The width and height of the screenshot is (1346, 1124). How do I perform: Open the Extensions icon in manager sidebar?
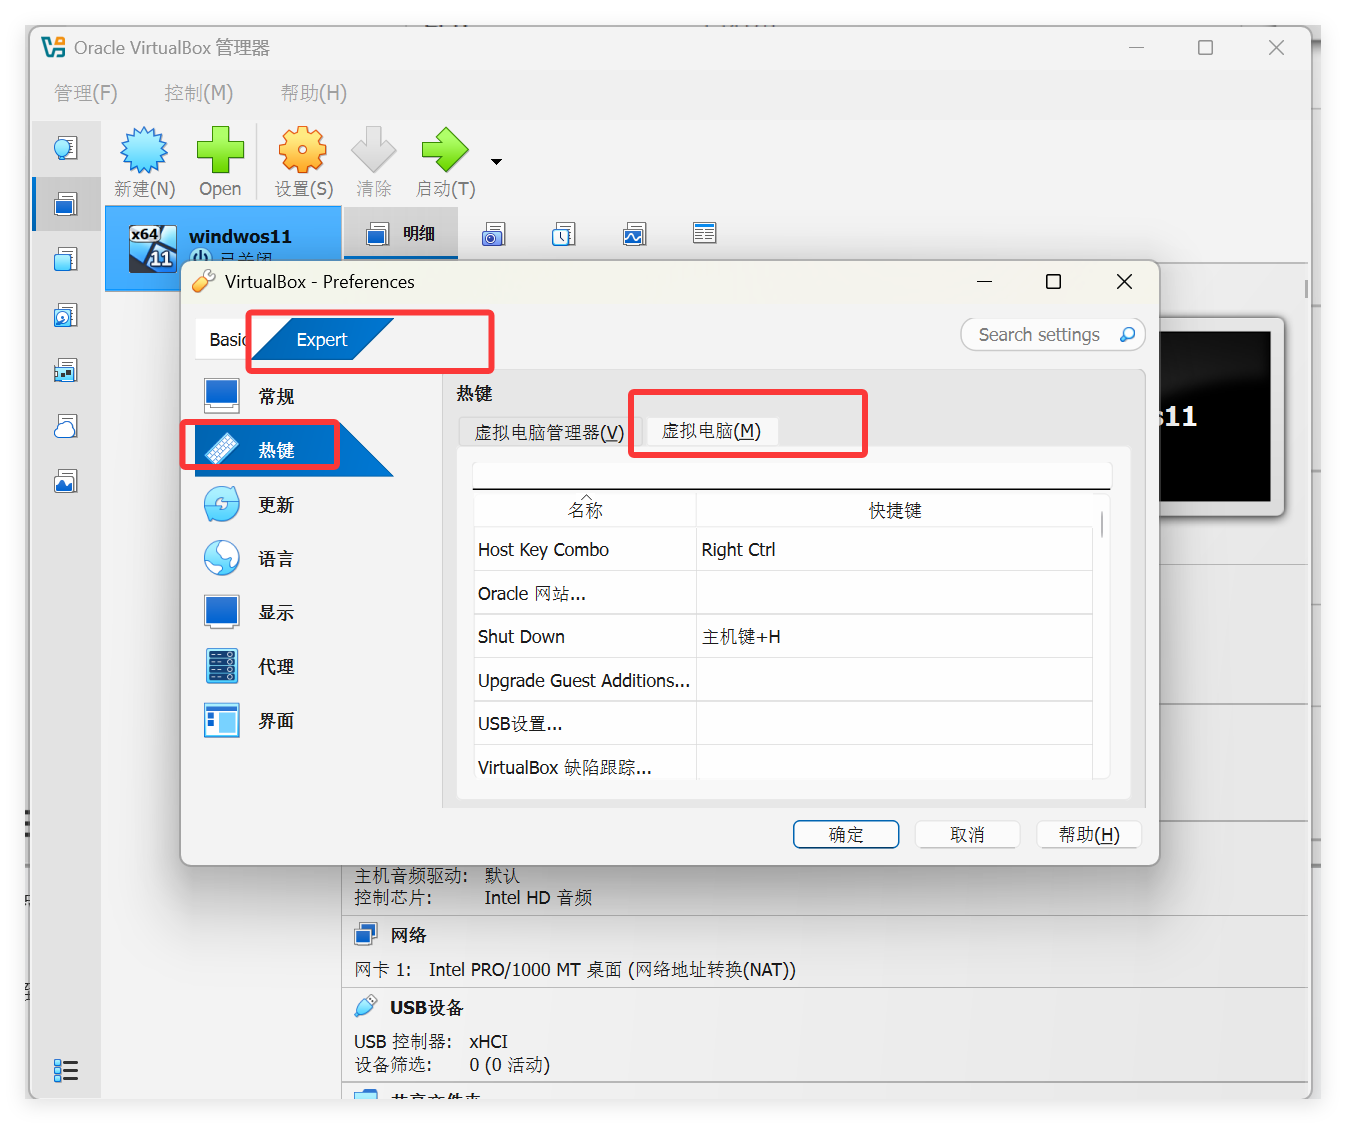pos(66,260)
